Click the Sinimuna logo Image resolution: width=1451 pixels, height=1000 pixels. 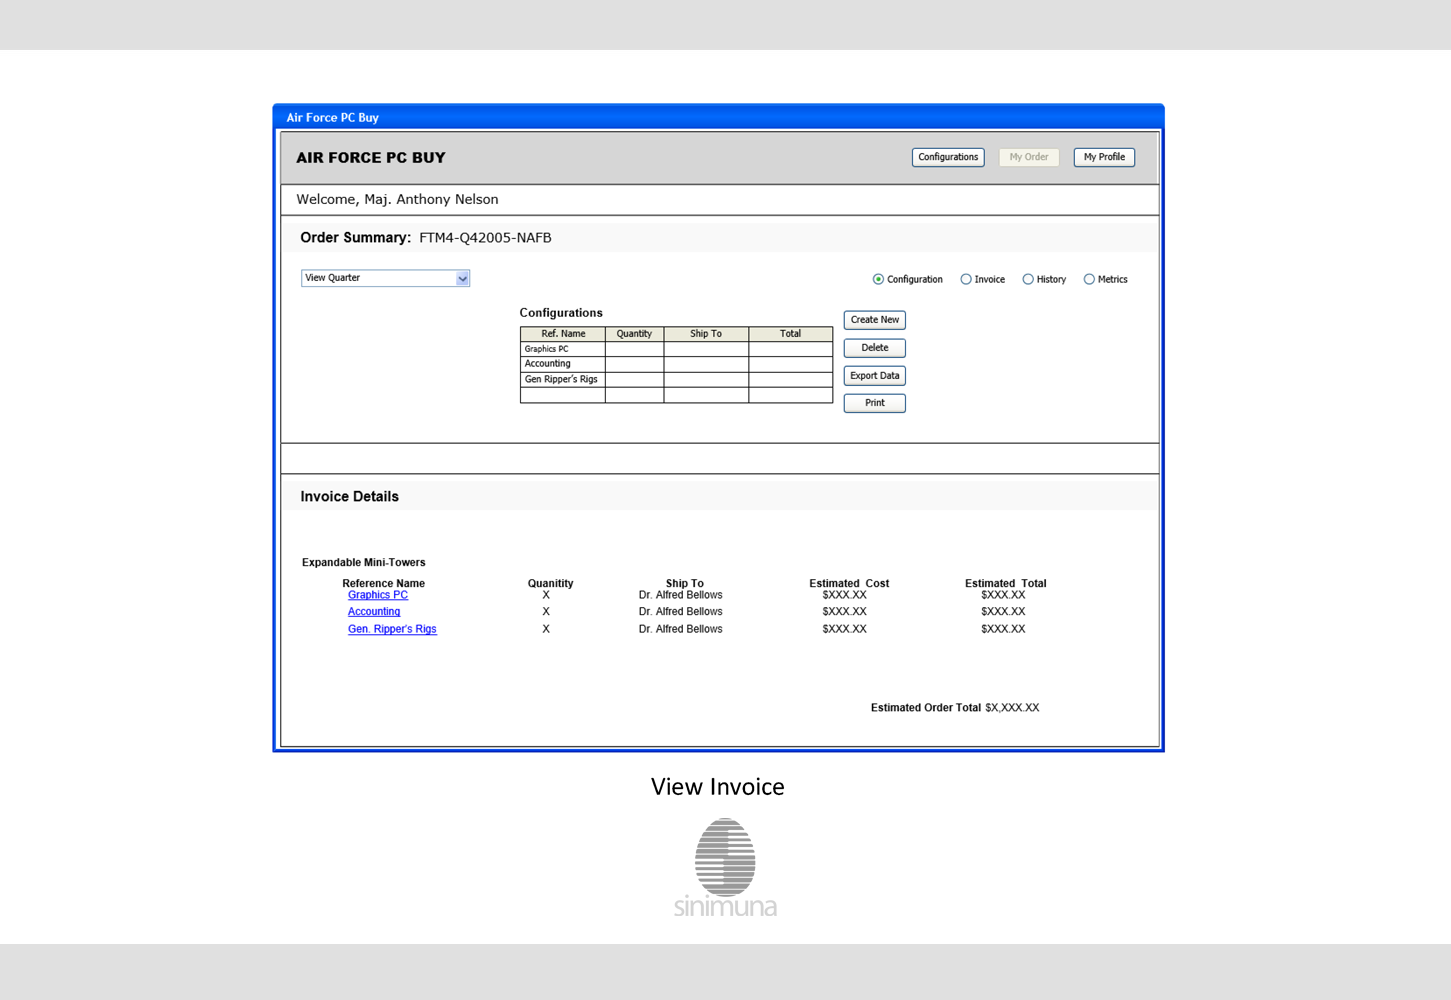[x=725, y=868]
